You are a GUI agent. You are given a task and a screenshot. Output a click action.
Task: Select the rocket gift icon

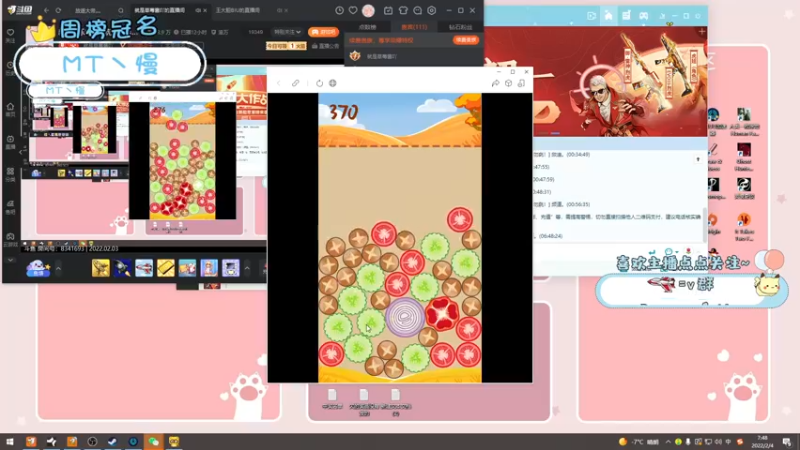click(122, 268)
